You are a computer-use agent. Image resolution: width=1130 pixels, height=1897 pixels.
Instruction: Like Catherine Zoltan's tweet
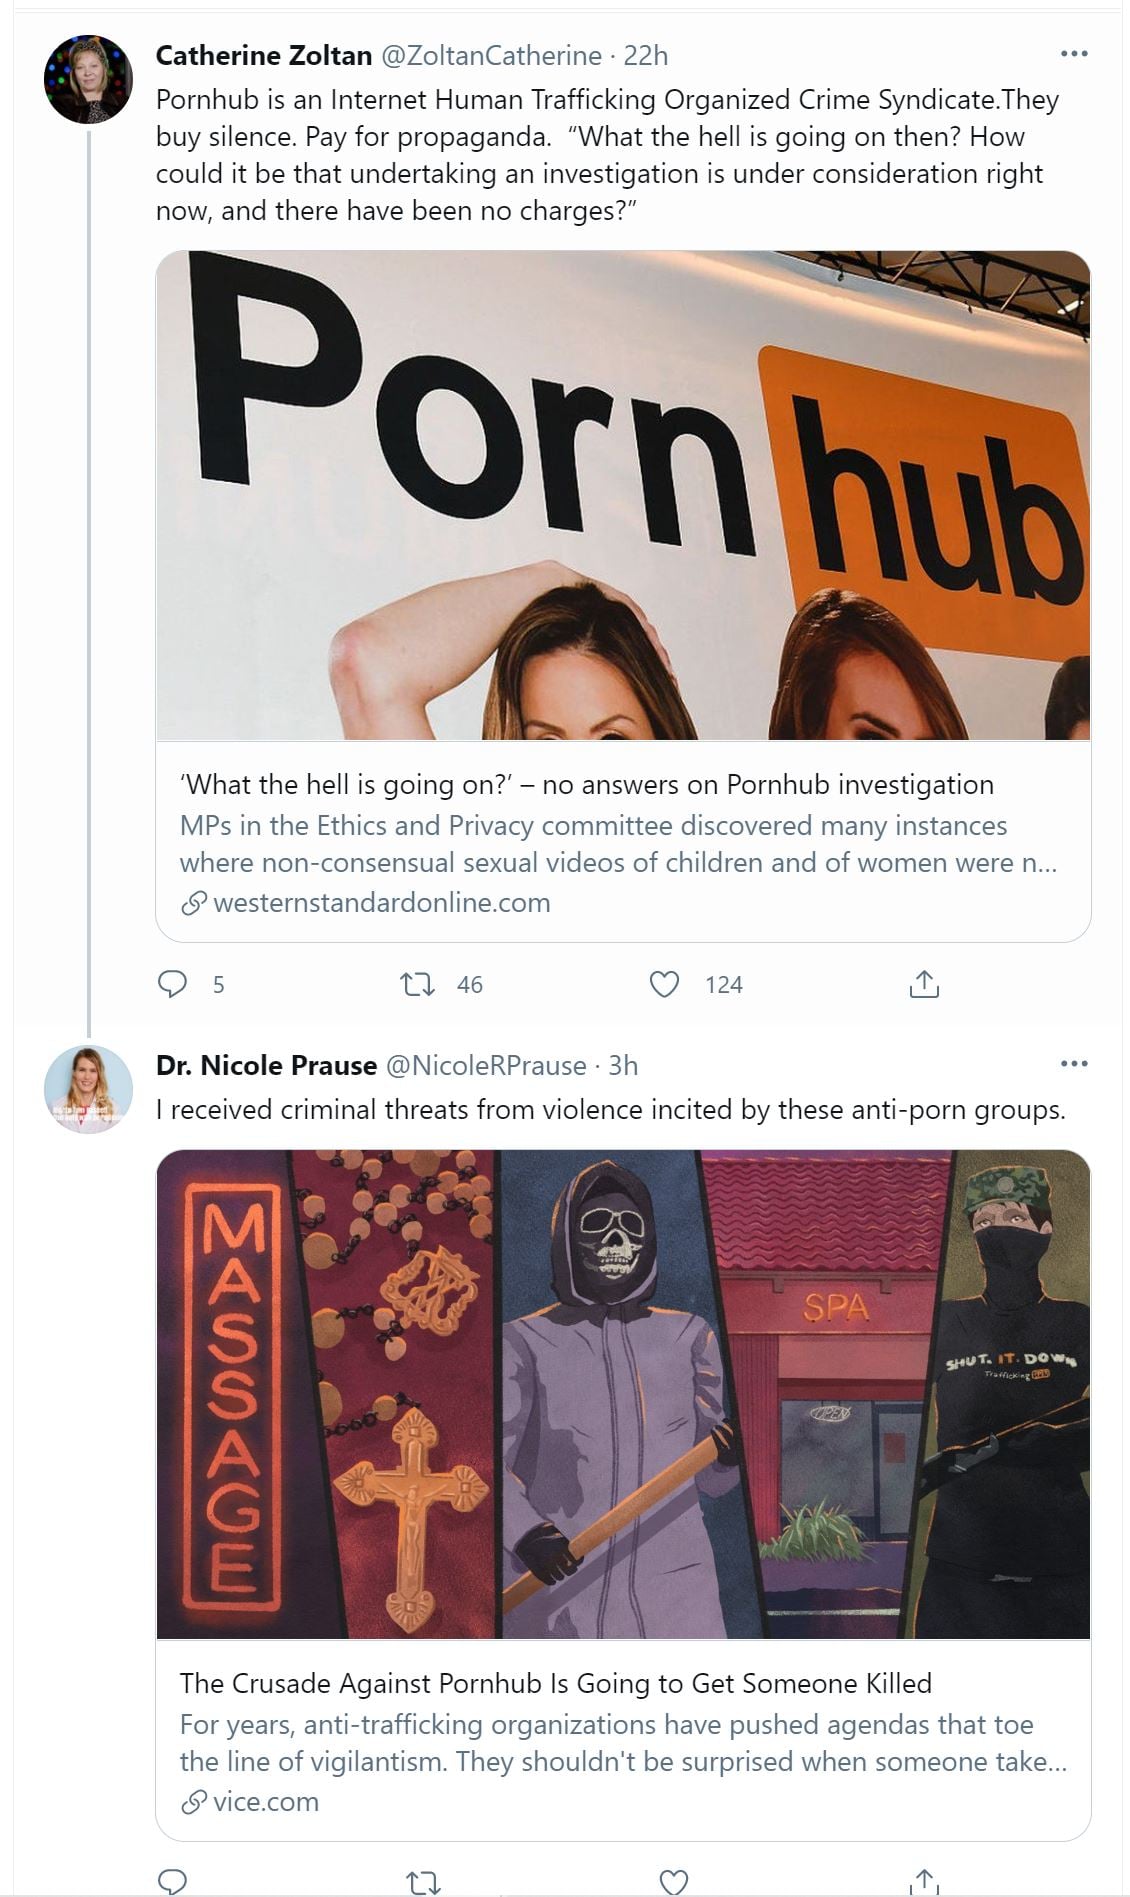664,984
